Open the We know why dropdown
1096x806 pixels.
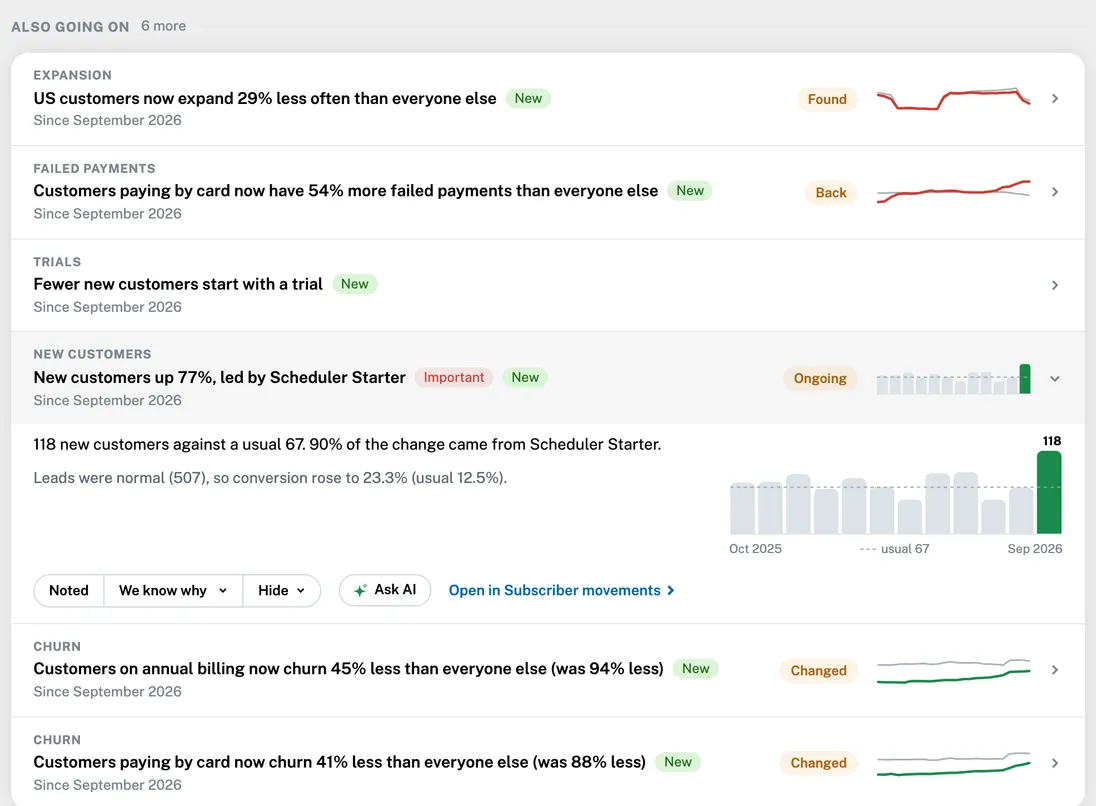pos(173,591)
